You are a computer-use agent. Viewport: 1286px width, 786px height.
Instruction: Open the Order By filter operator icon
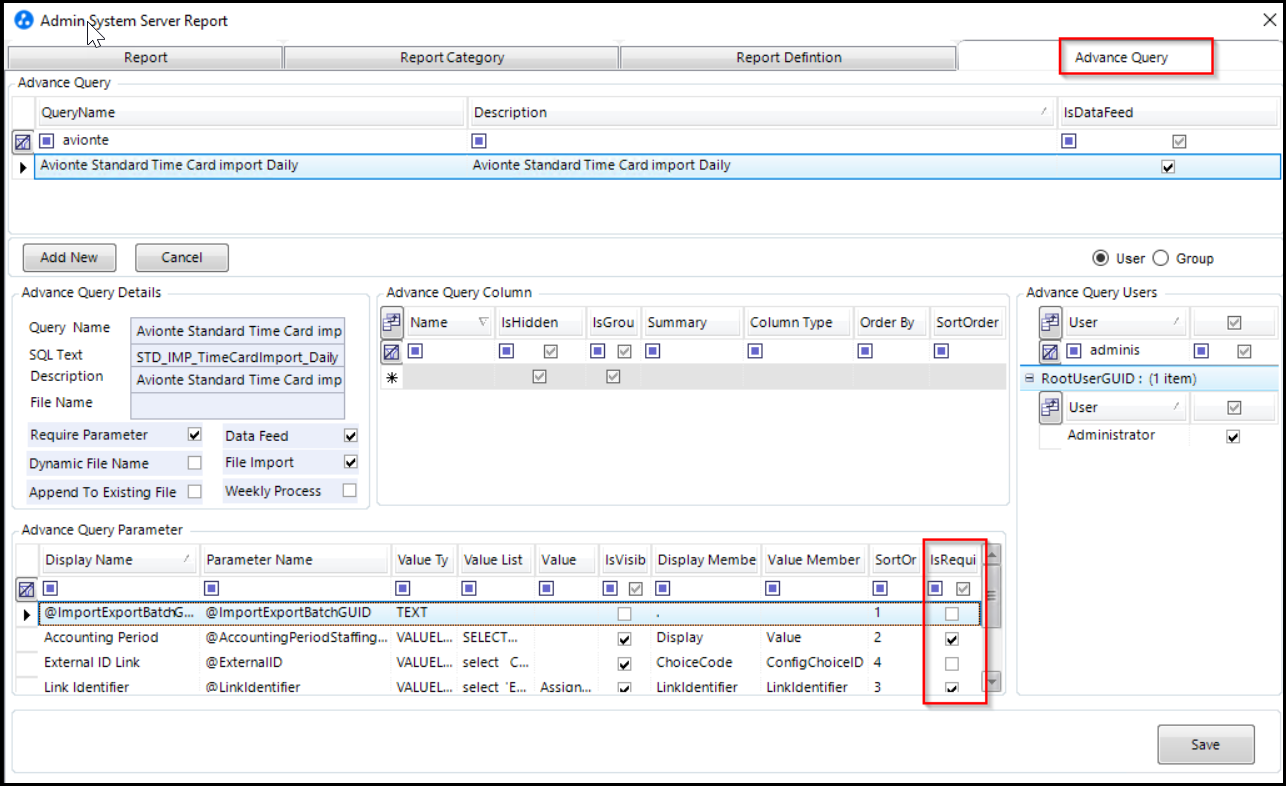[866, 351]
